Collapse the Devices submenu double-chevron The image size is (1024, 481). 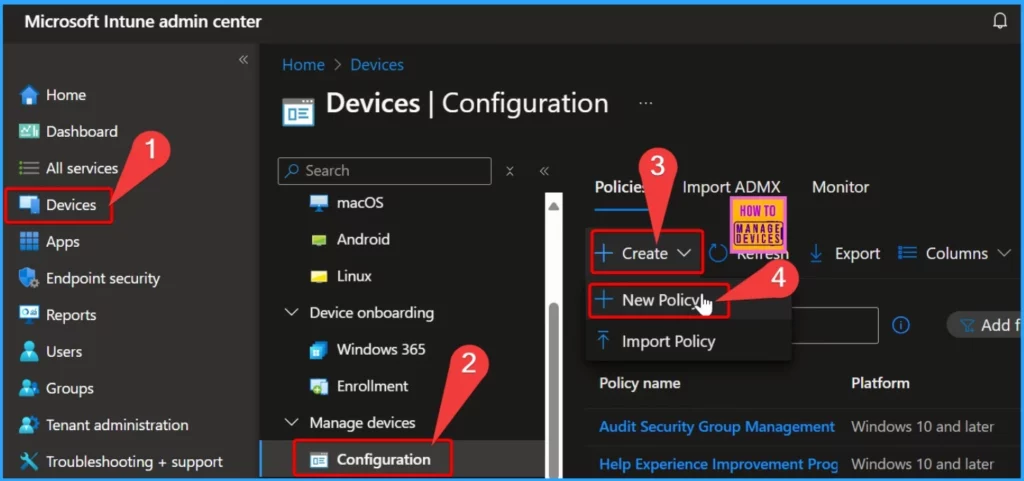[544, 171]
